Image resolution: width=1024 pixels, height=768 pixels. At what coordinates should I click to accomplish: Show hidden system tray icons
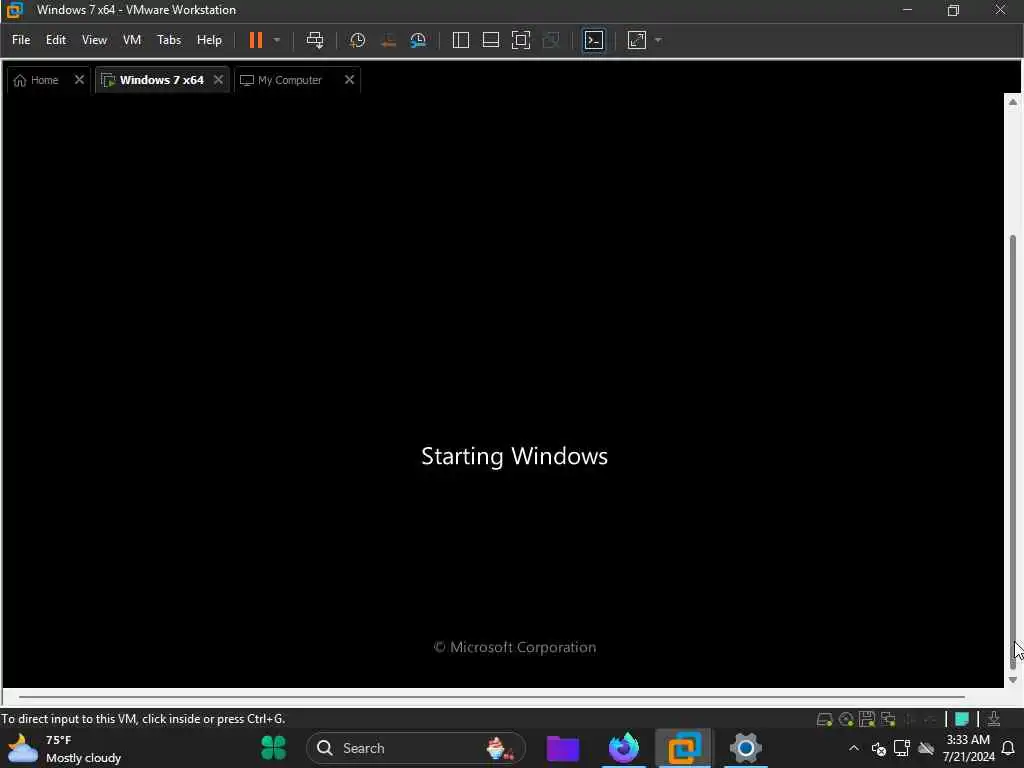click(x=854, y=748)
